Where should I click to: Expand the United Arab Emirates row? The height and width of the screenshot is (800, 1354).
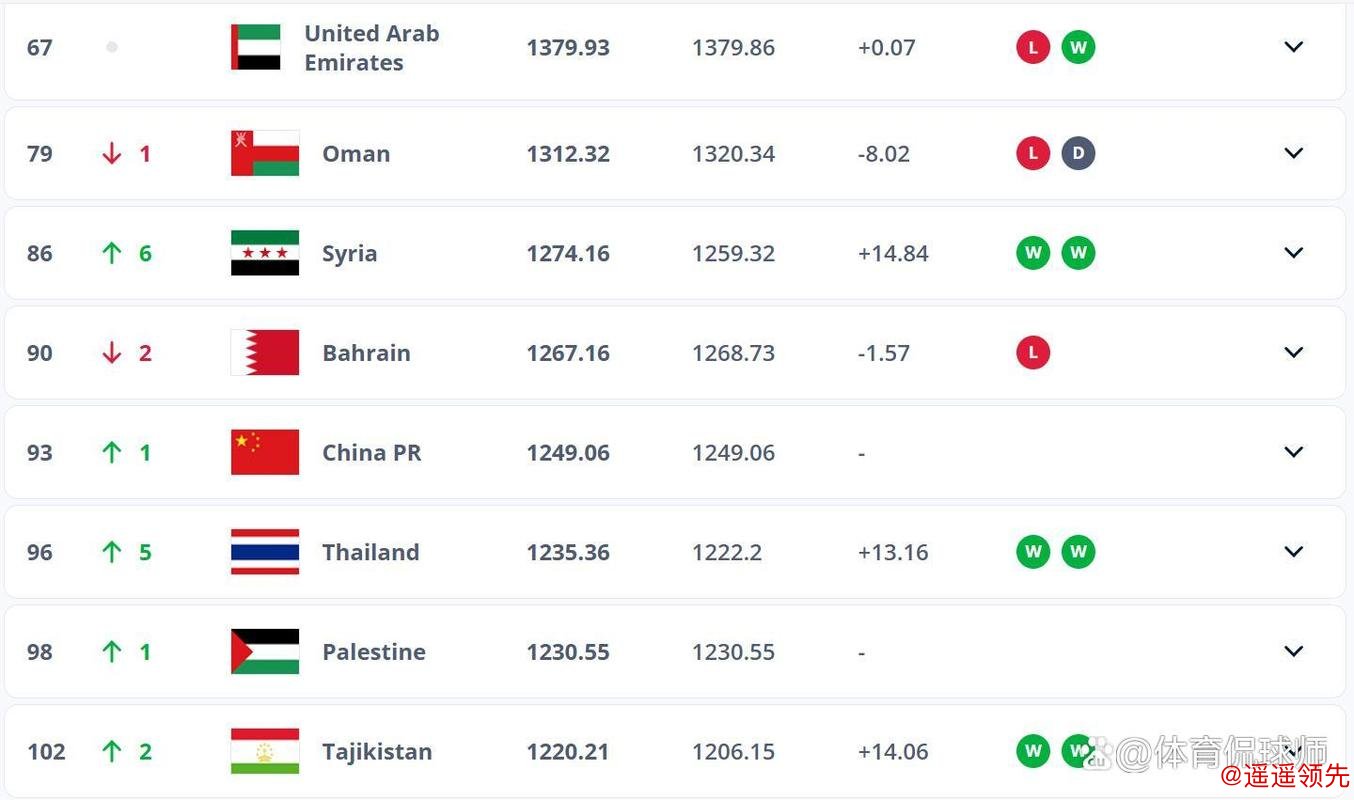pos(1294,47)
